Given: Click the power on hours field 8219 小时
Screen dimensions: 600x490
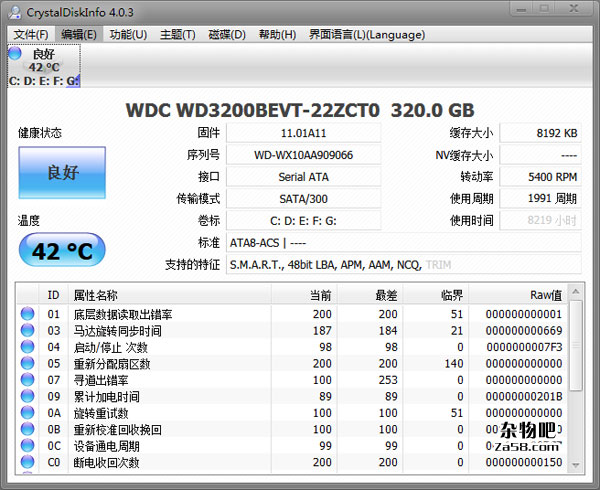Looking at the screenshot, I should [x=540, y=221].
